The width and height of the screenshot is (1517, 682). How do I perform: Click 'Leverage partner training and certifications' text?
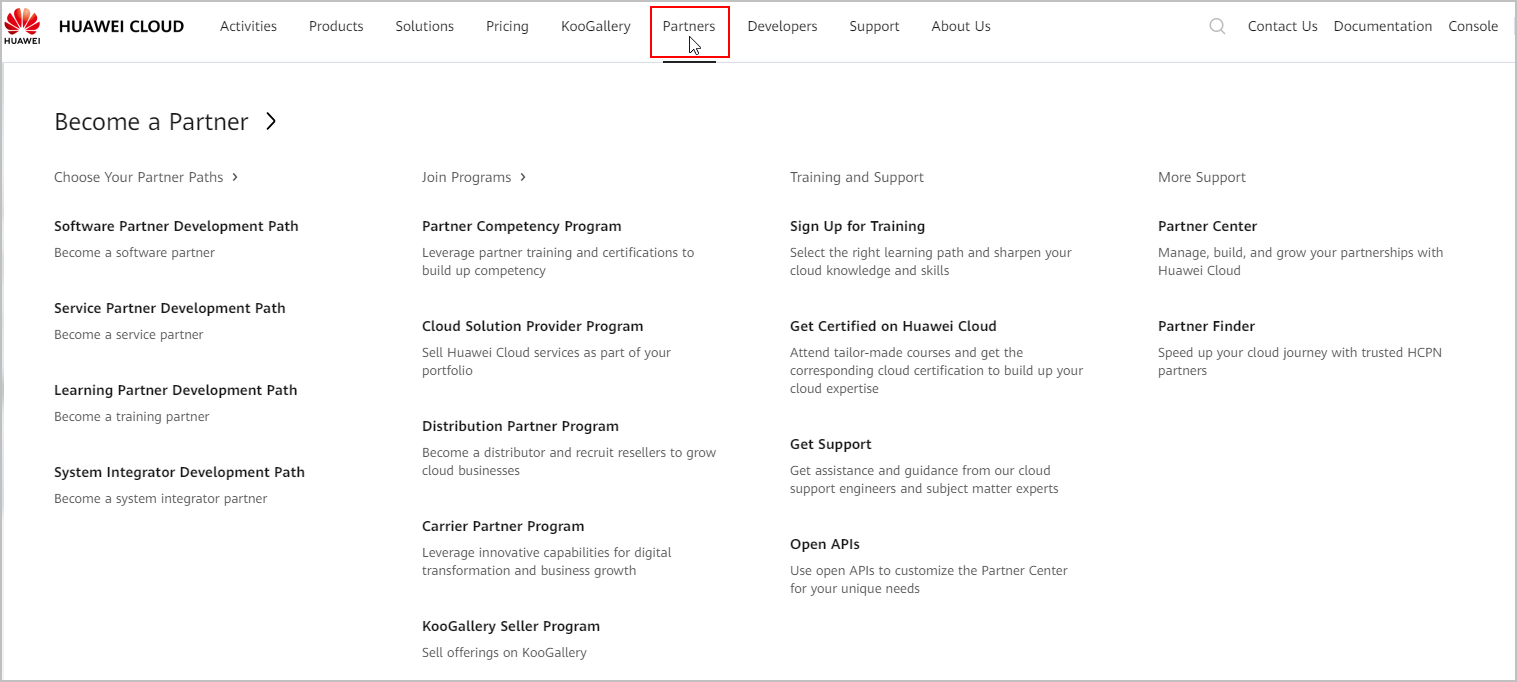tap(558, 262)
